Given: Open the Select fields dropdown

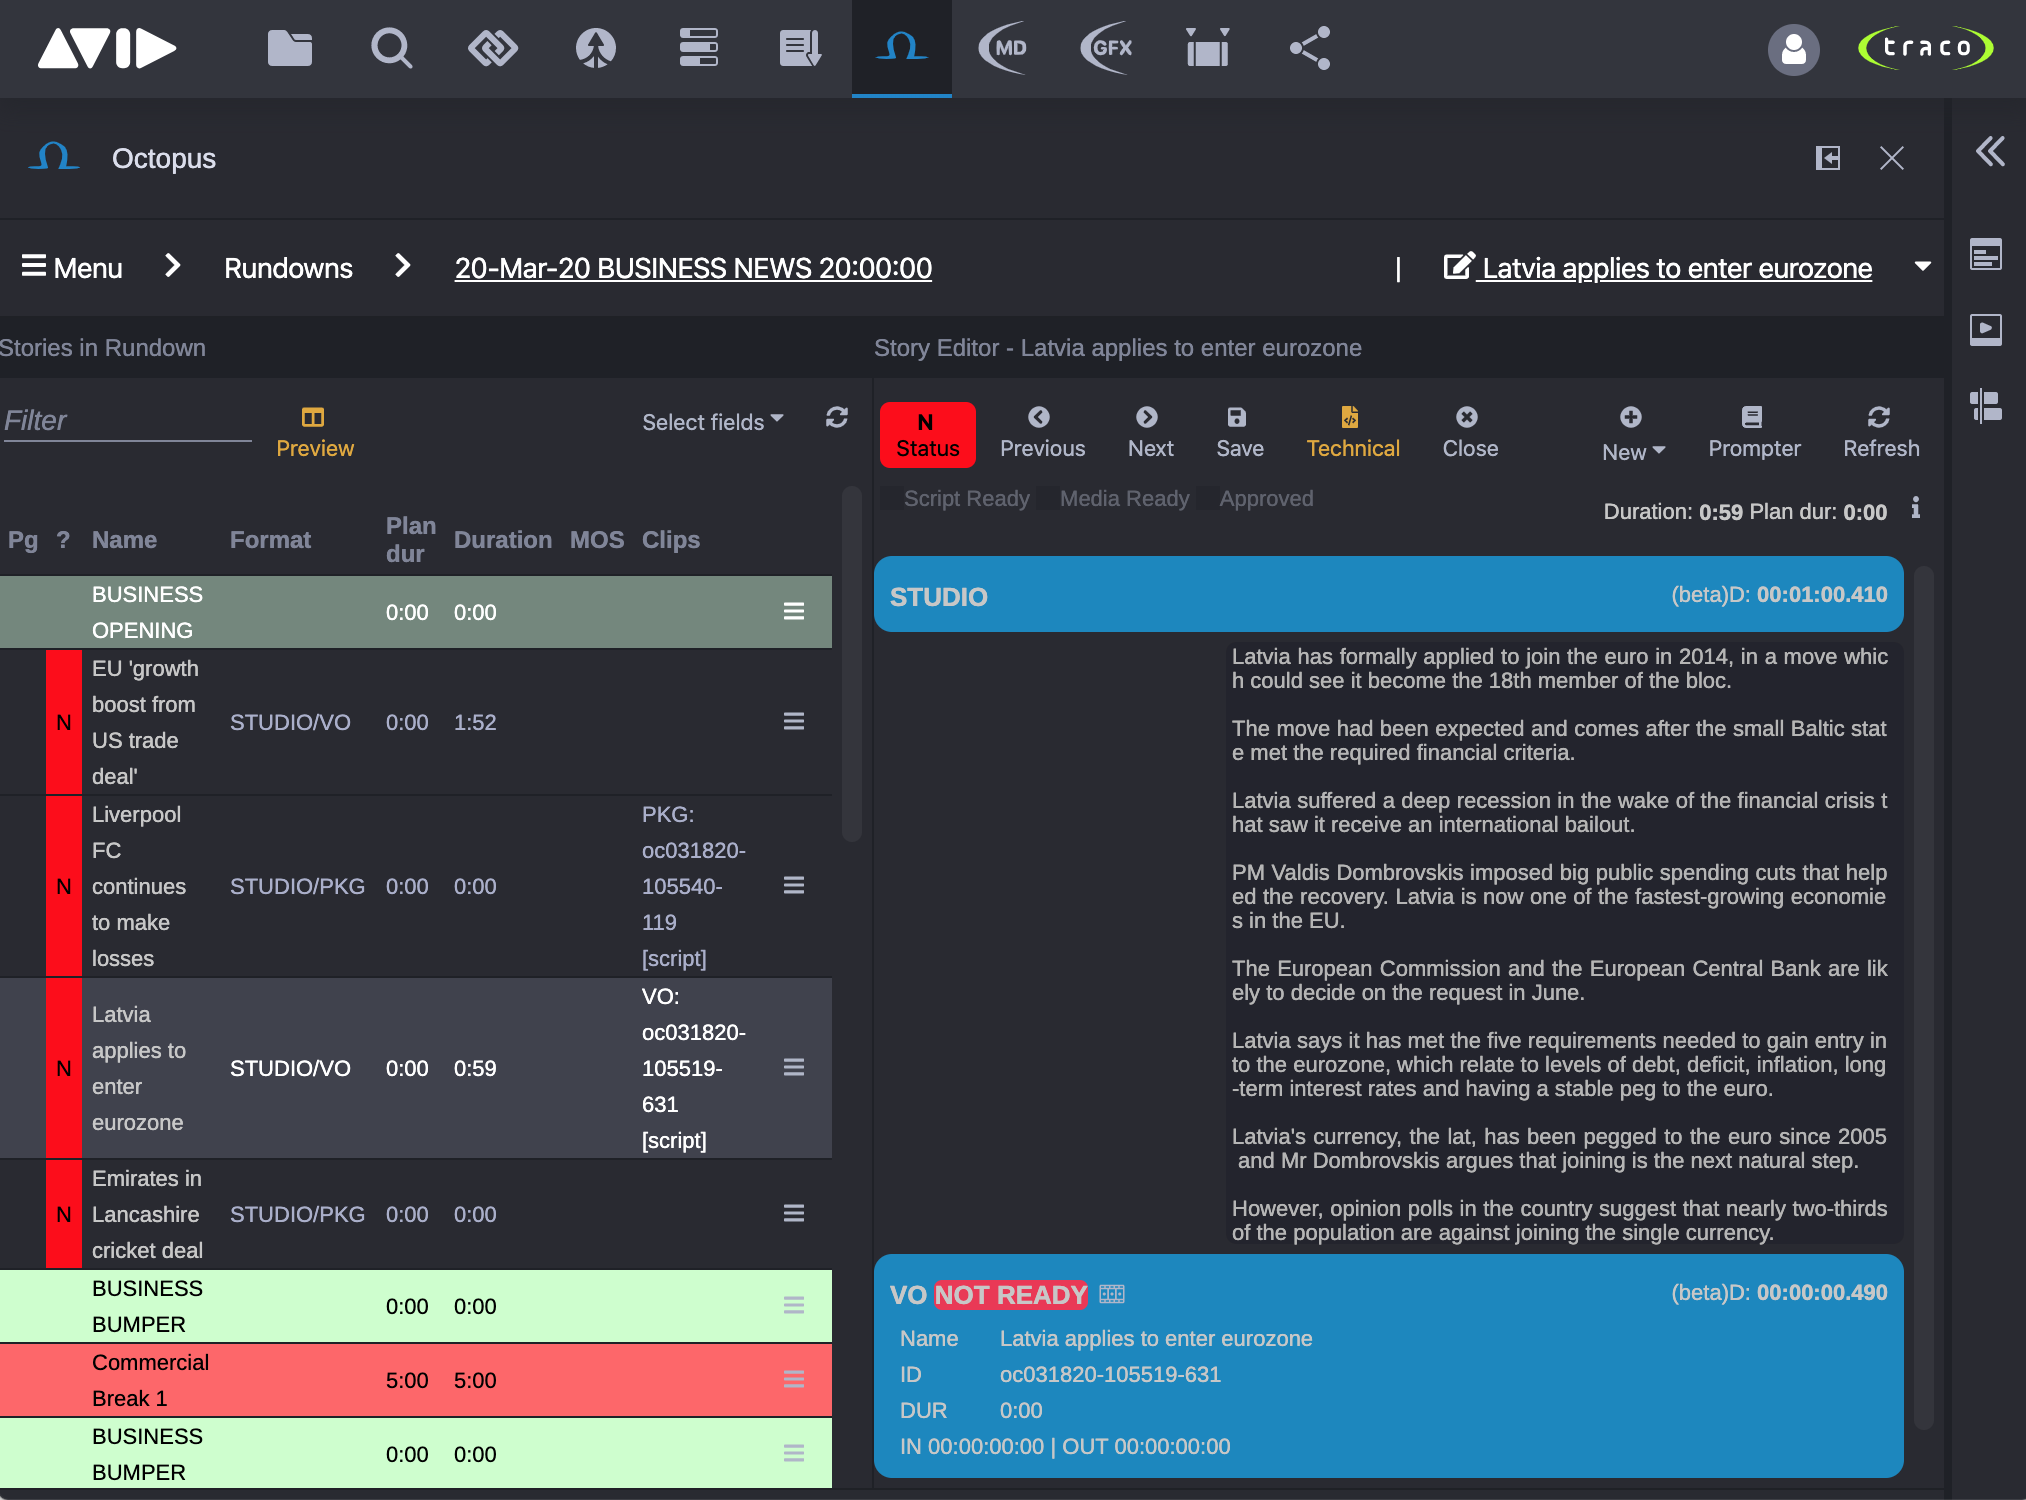Looking at the screenshot, I should tap(712, 422).
